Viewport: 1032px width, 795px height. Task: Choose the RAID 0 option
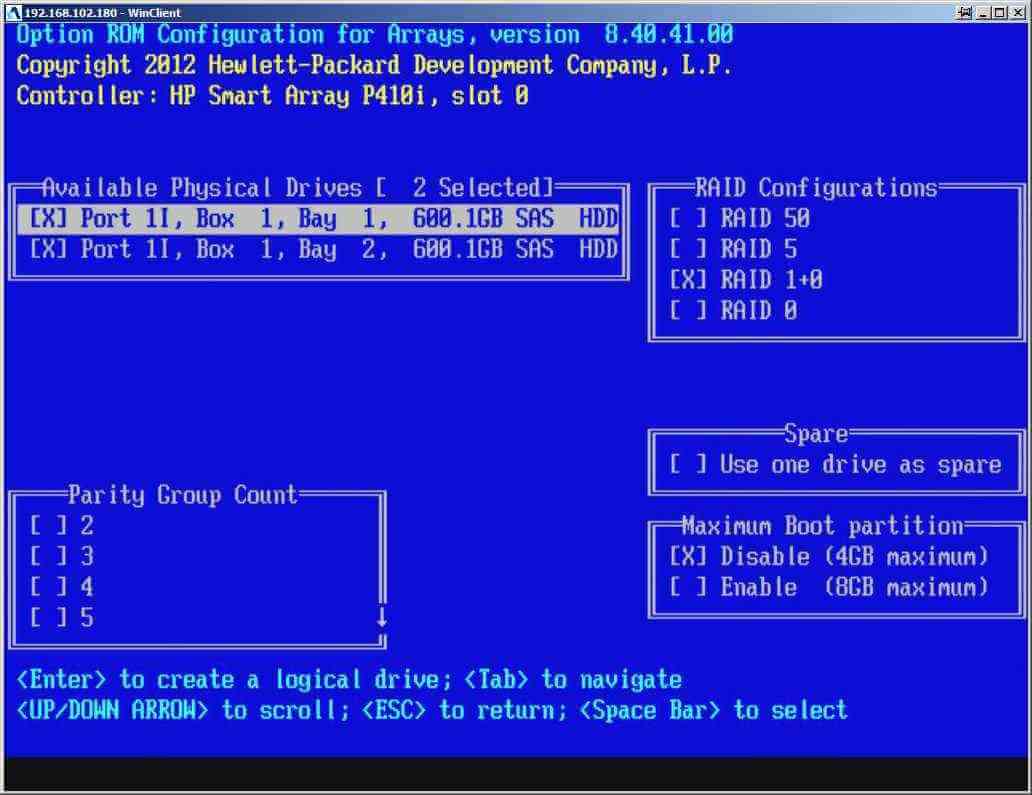(733, 311)
